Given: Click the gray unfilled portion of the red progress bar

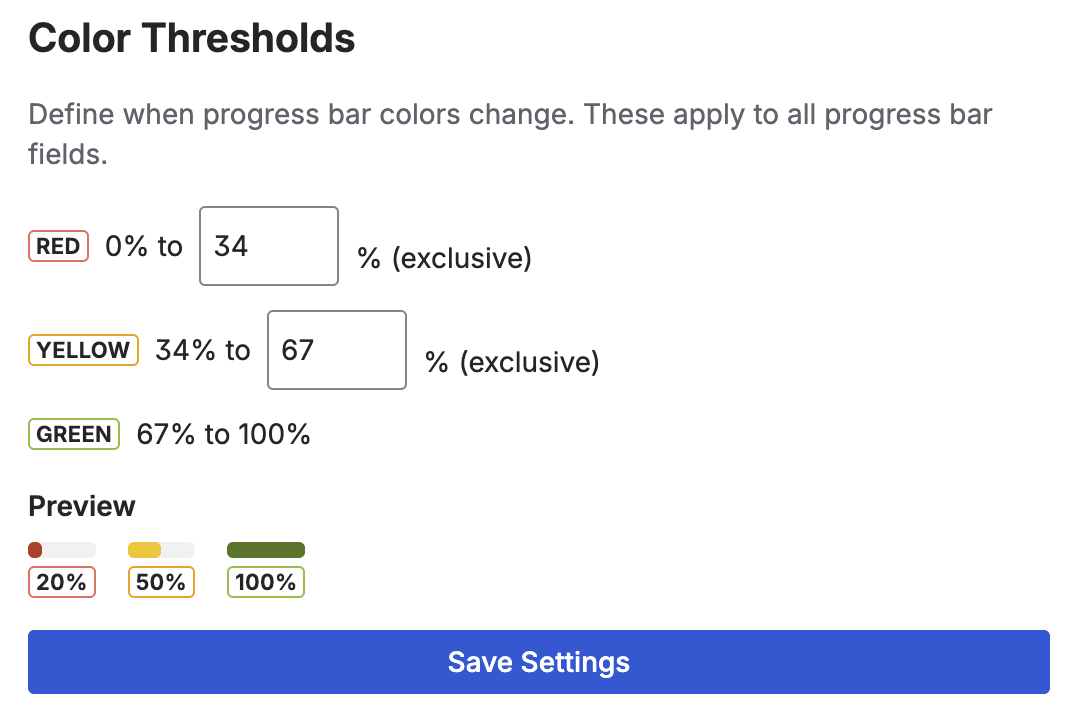Looking at the screenshot, I should [70, 549].
